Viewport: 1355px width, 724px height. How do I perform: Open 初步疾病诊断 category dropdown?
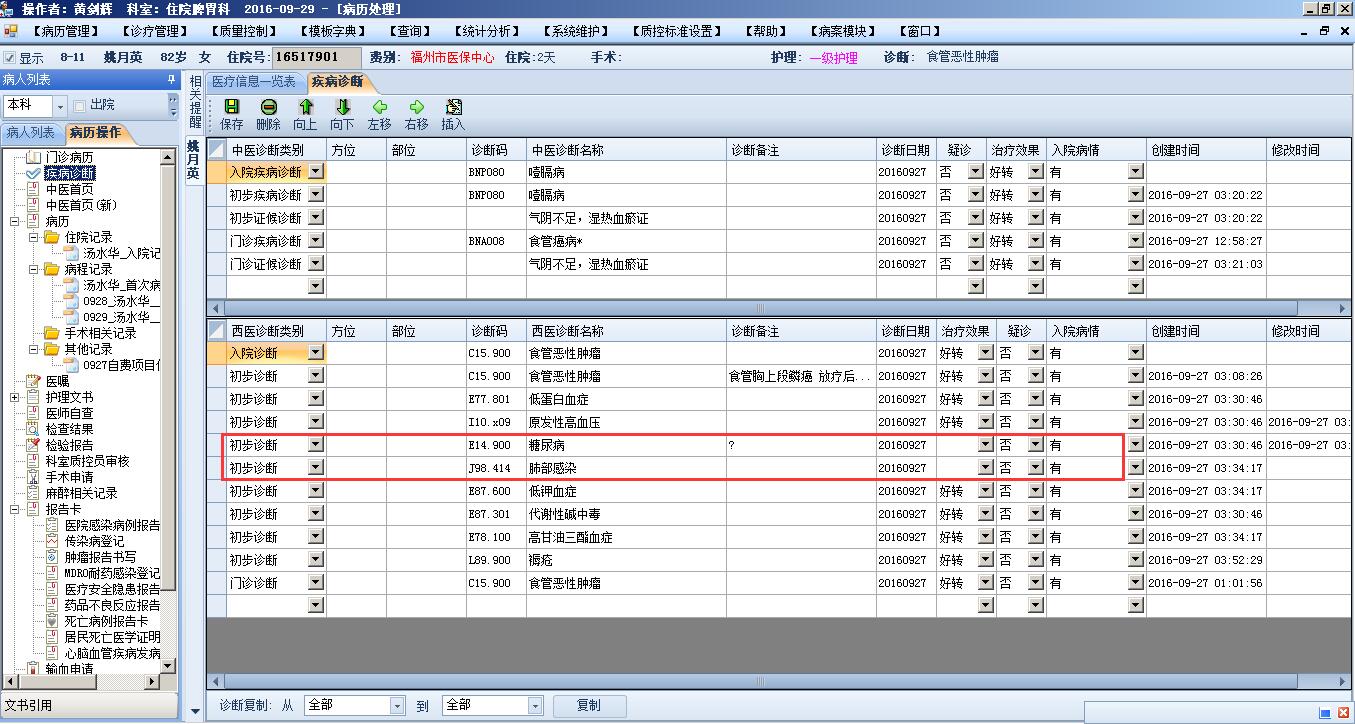[316, 195]
